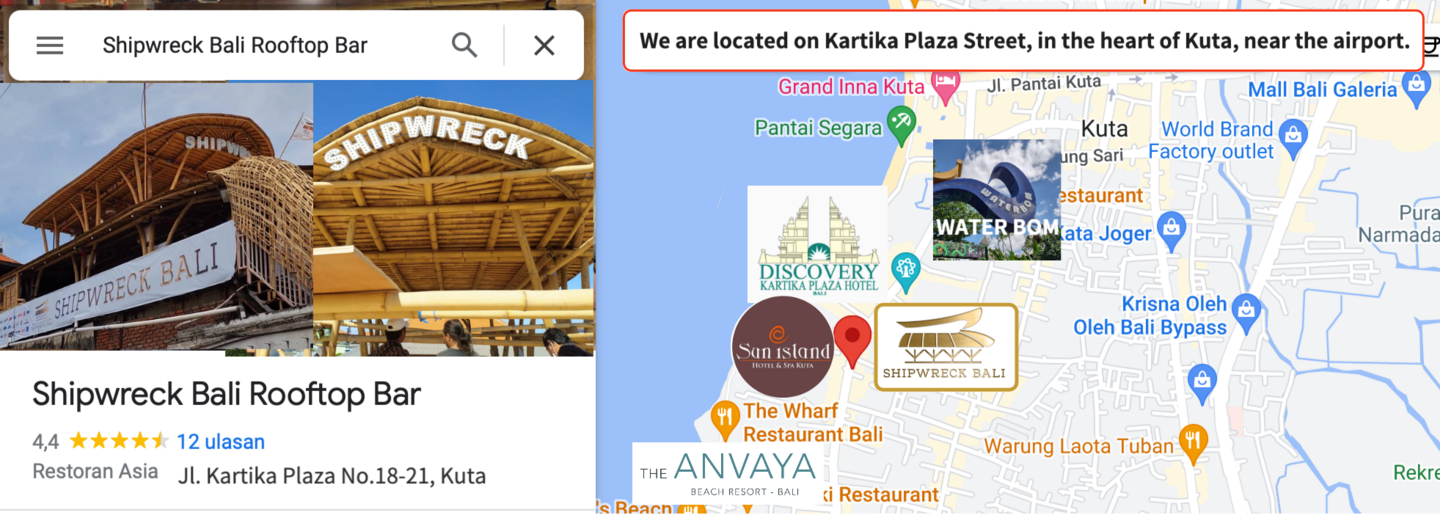Click the magnifier search icon
Screen dimensions: 1440x514
coord(464,45)
